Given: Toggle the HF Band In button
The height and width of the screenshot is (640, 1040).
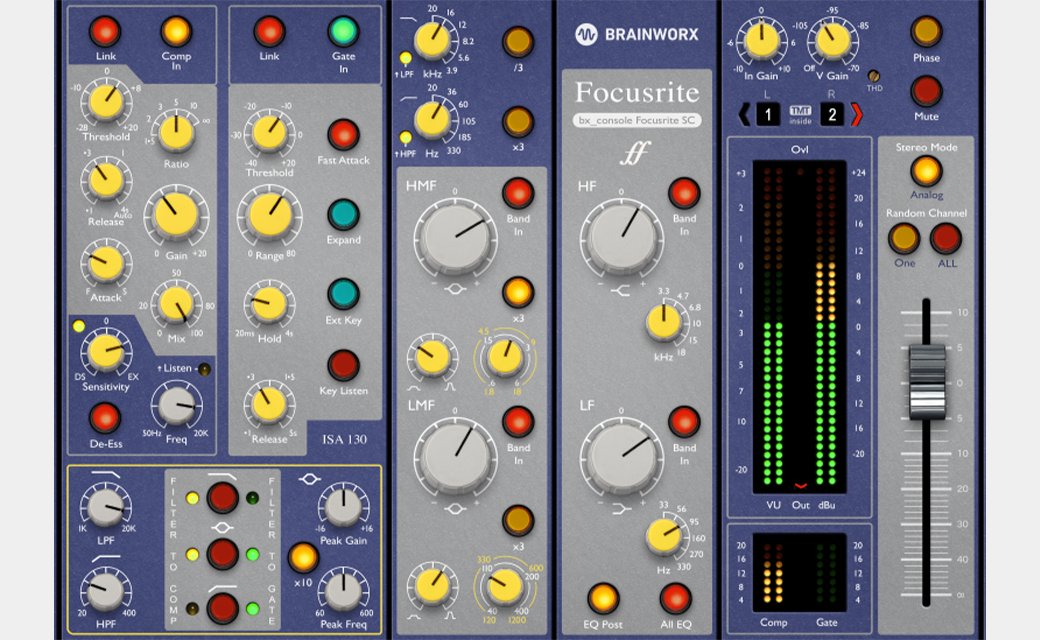Looking at the screenshot, I should (683, 193).
